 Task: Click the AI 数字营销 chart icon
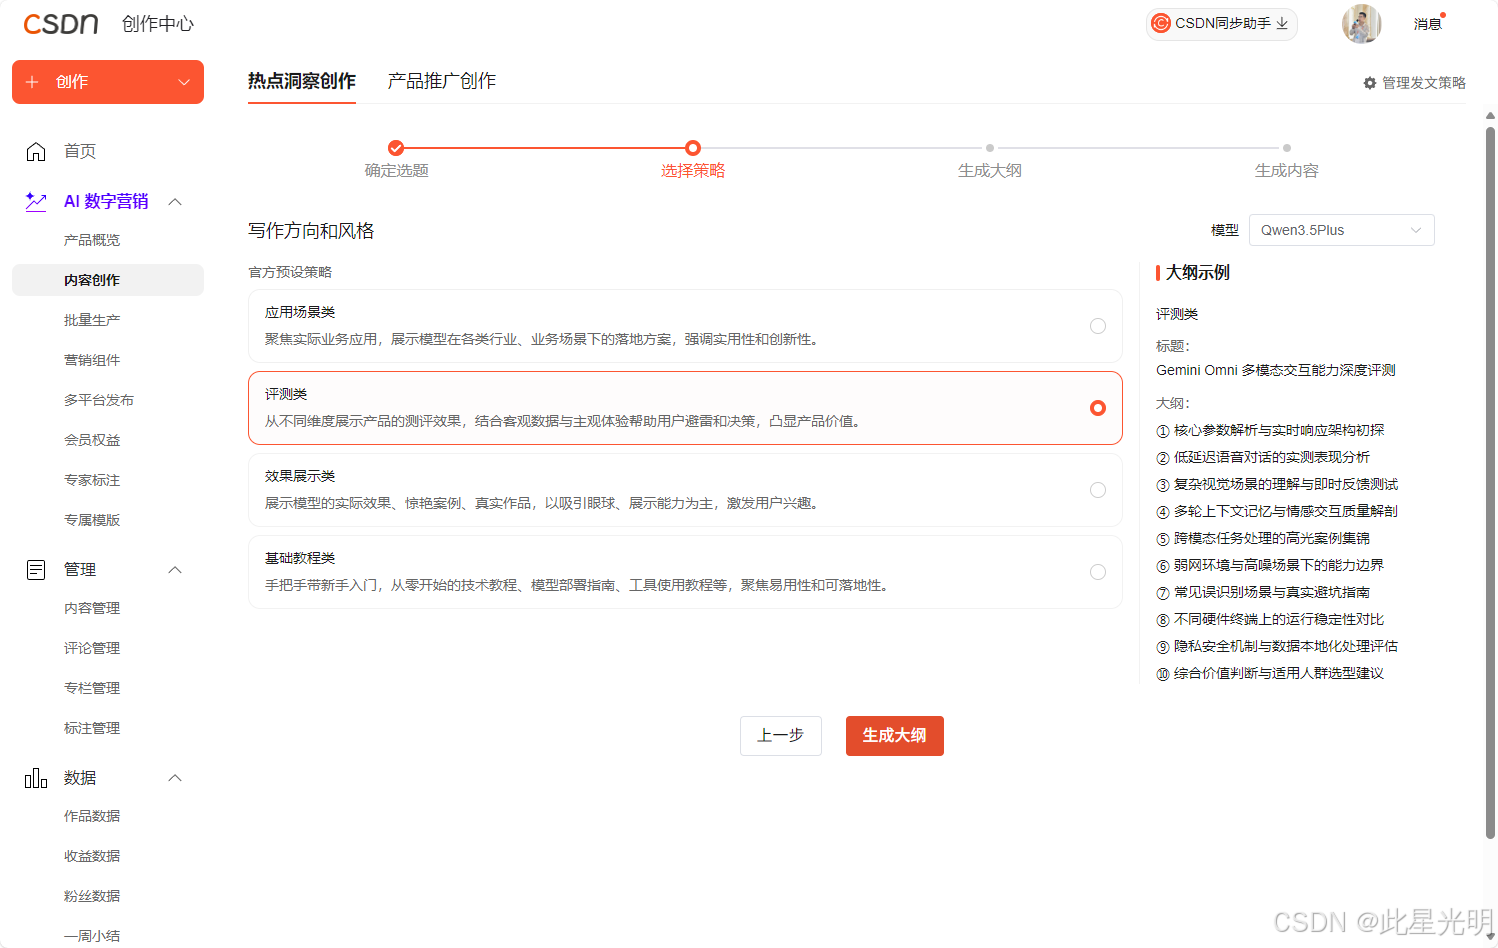(36, 201)
